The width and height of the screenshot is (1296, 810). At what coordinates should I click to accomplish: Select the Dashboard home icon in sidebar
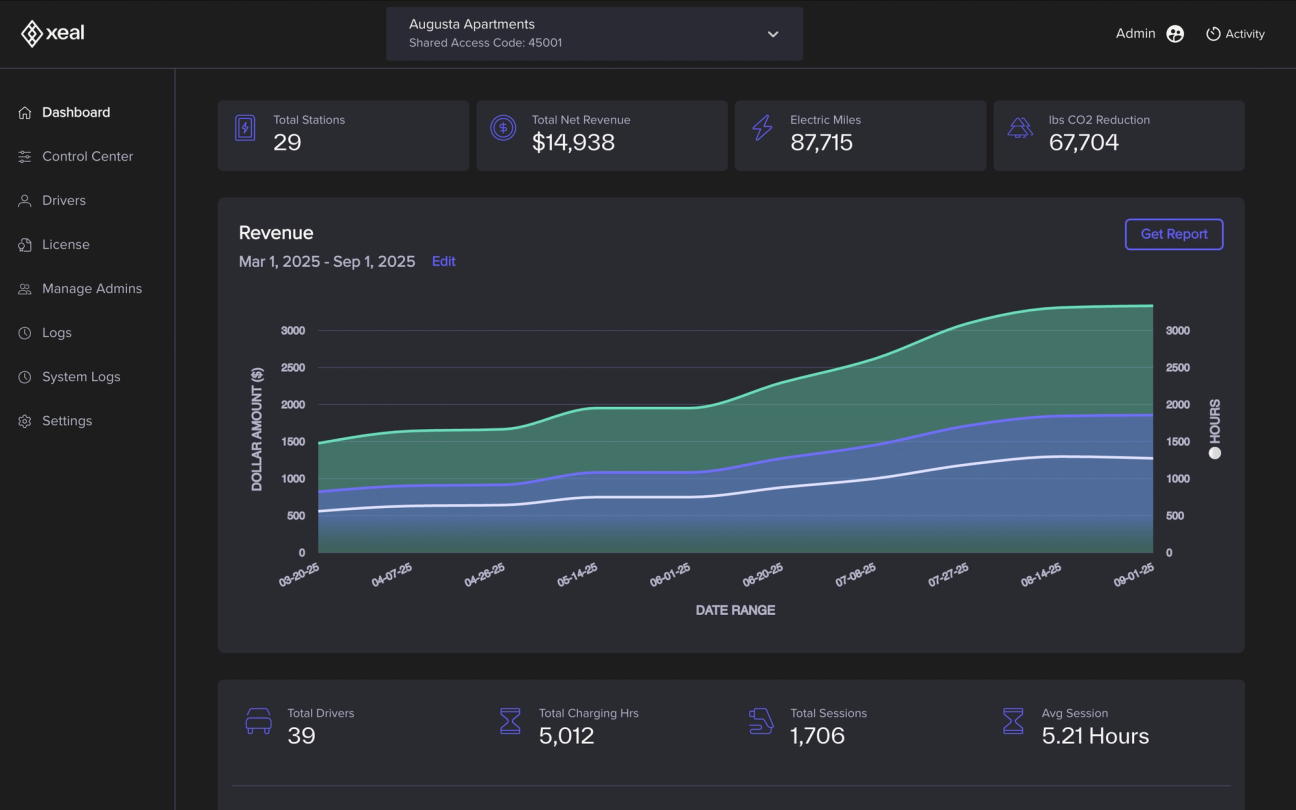pos(24,112)
